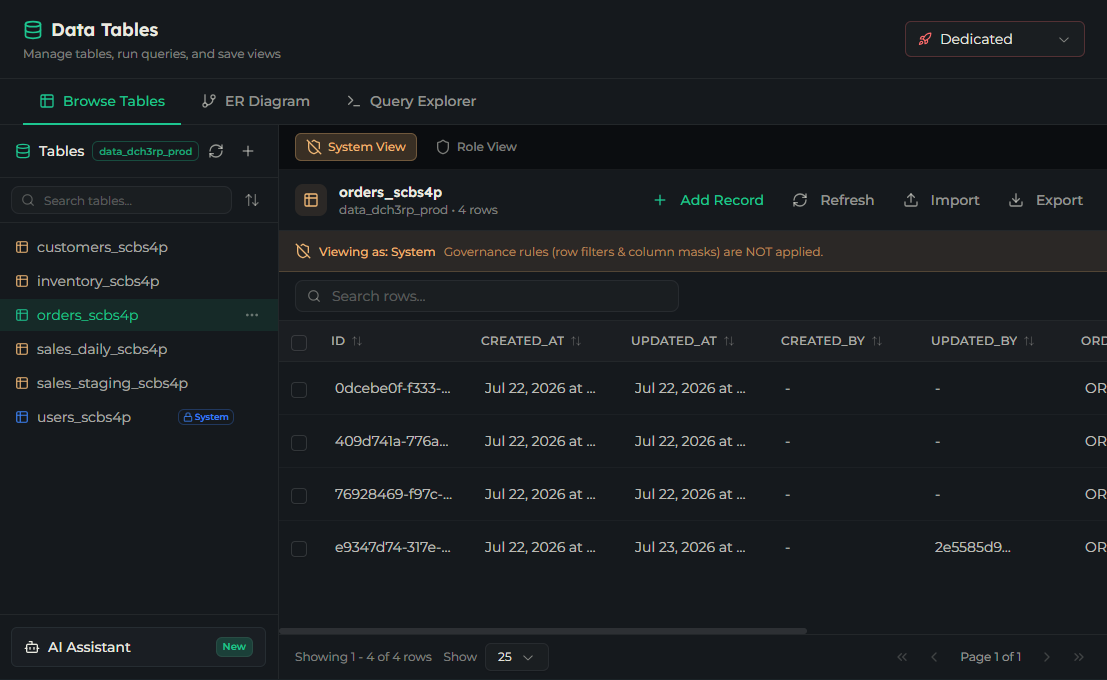Check the row 76928469-f97c checkbox

[299, 495]
